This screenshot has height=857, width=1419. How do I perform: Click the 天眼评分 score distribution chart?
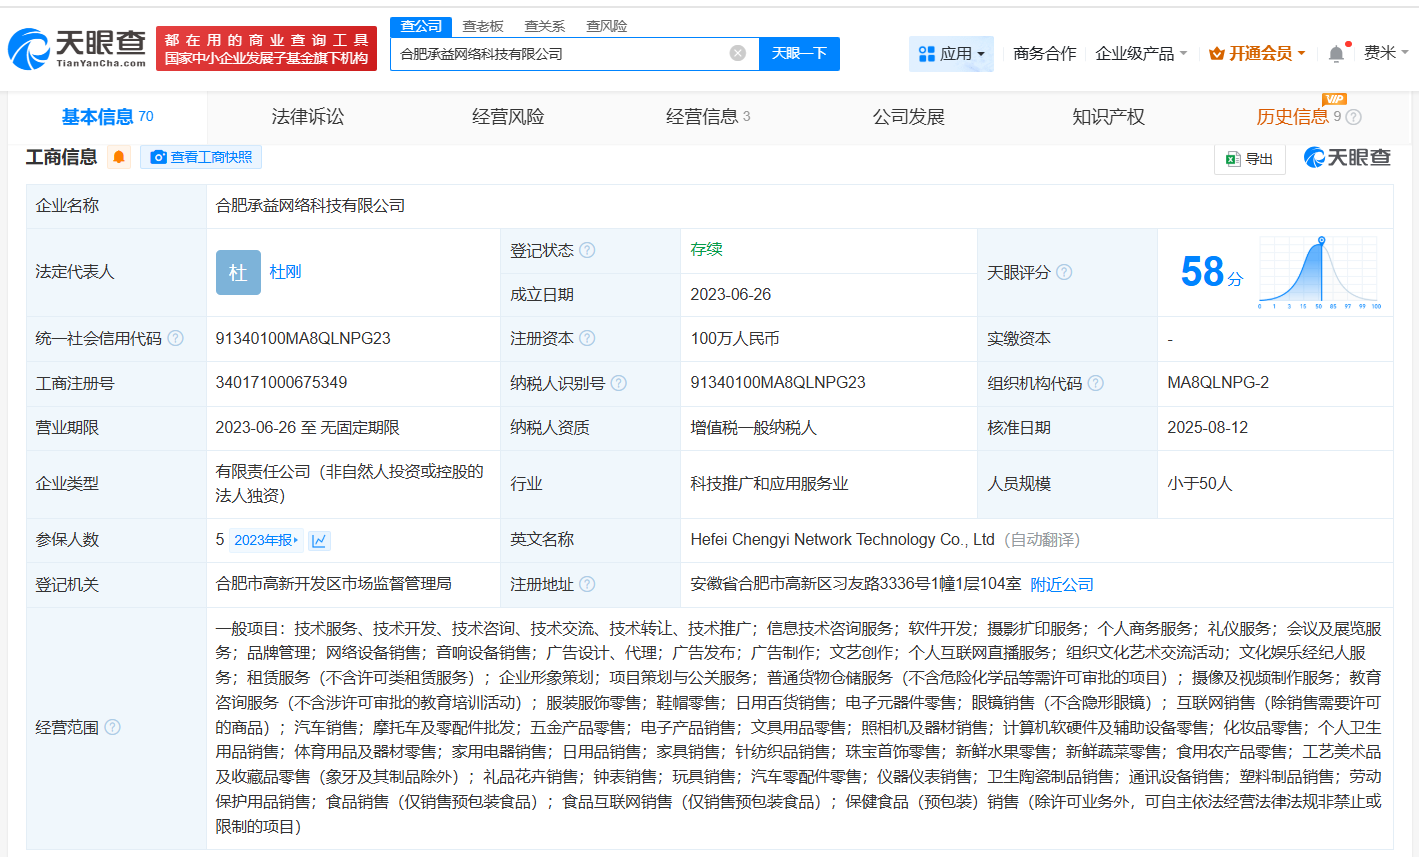pos(1320,272)
